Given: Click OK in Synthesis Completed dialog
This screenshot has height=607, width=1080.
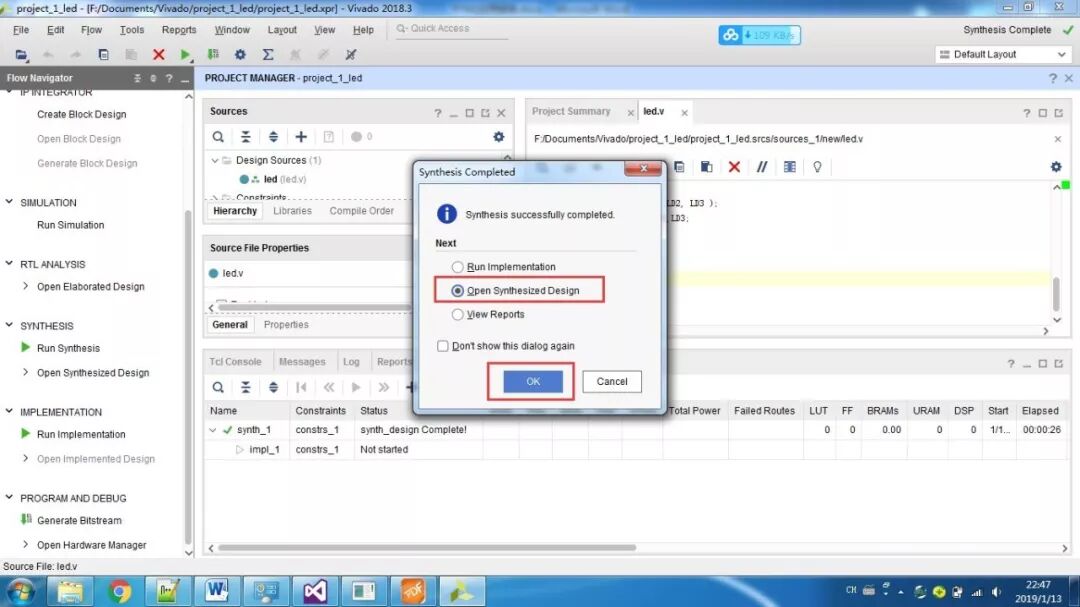Looking at the screenshot, I should 532,381.
